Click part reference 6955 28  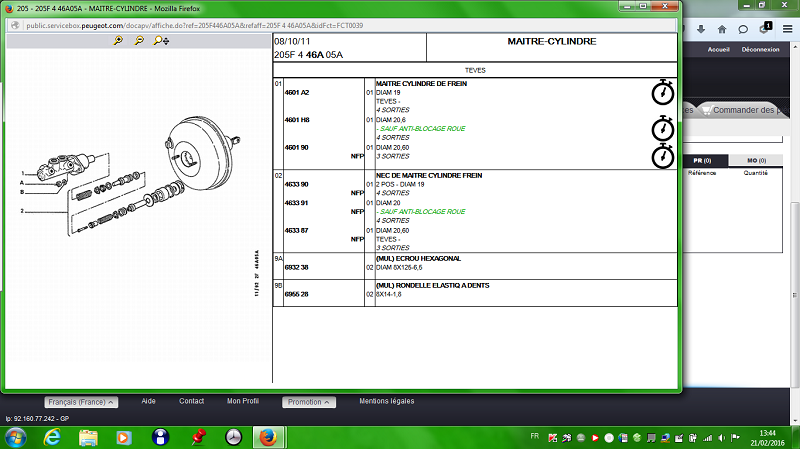(296, 294)
